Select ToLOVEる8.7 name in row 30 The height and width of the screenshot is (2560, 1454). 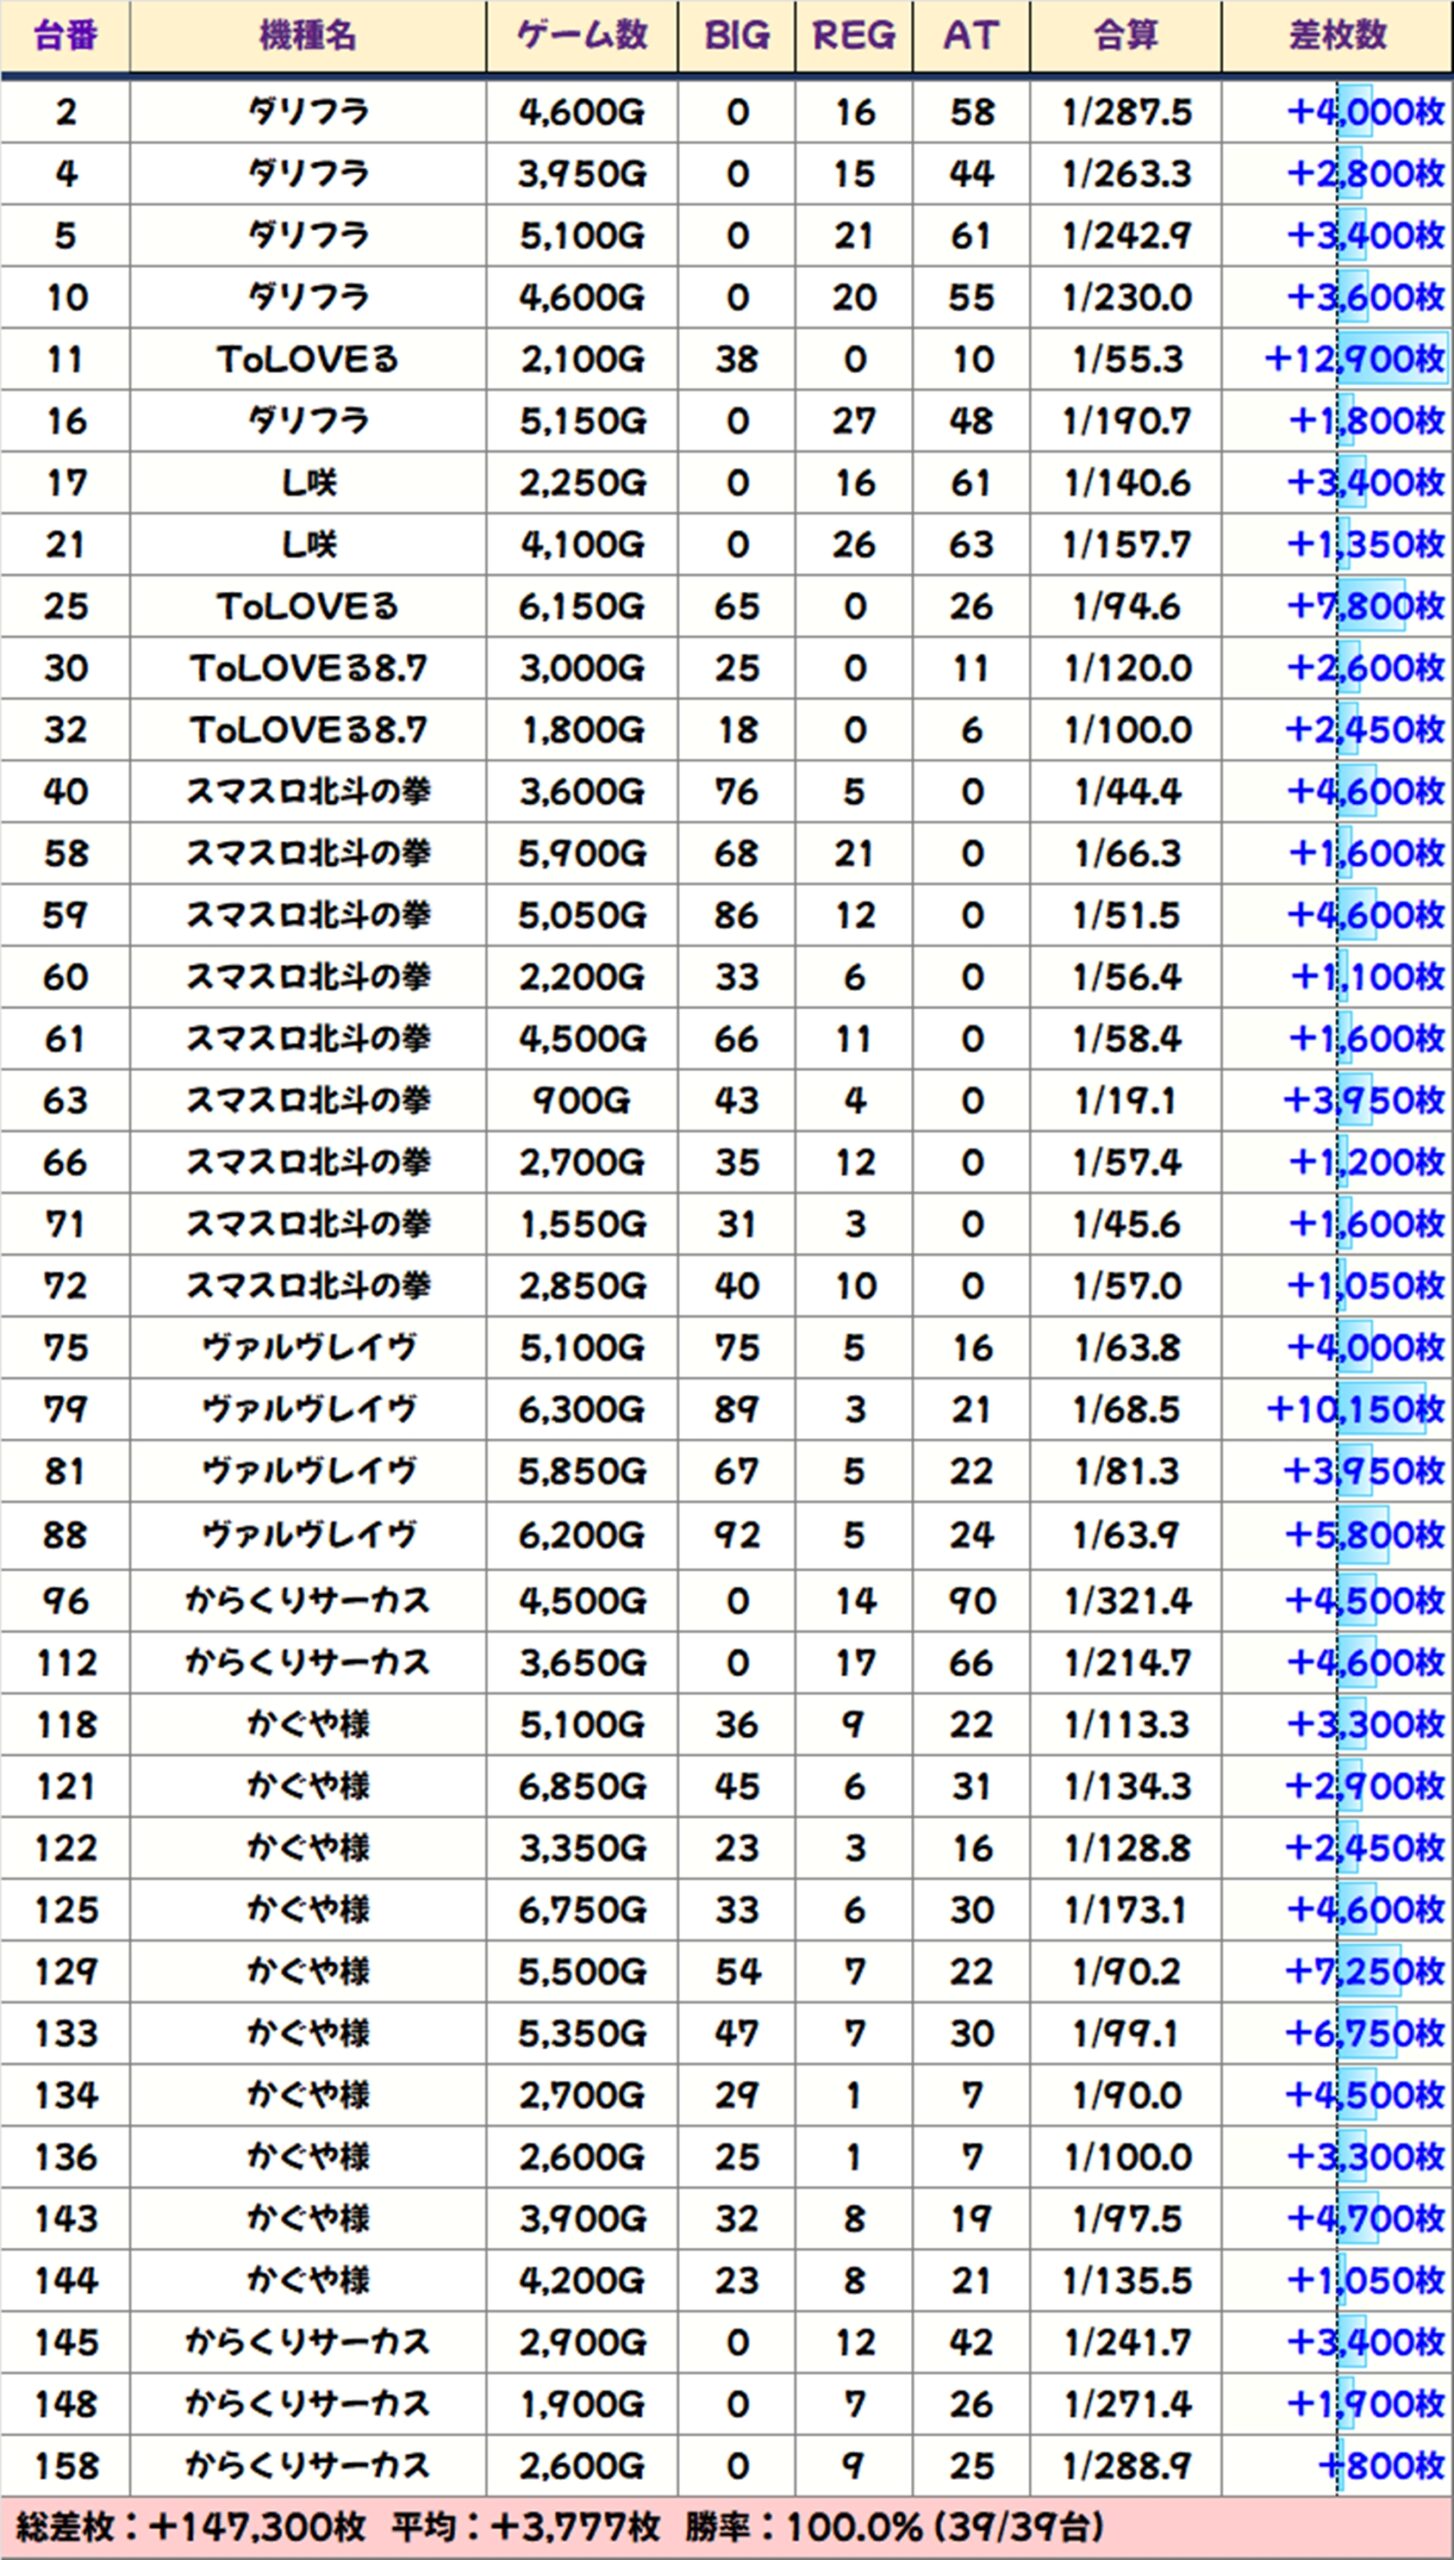(x=308, y=668)
